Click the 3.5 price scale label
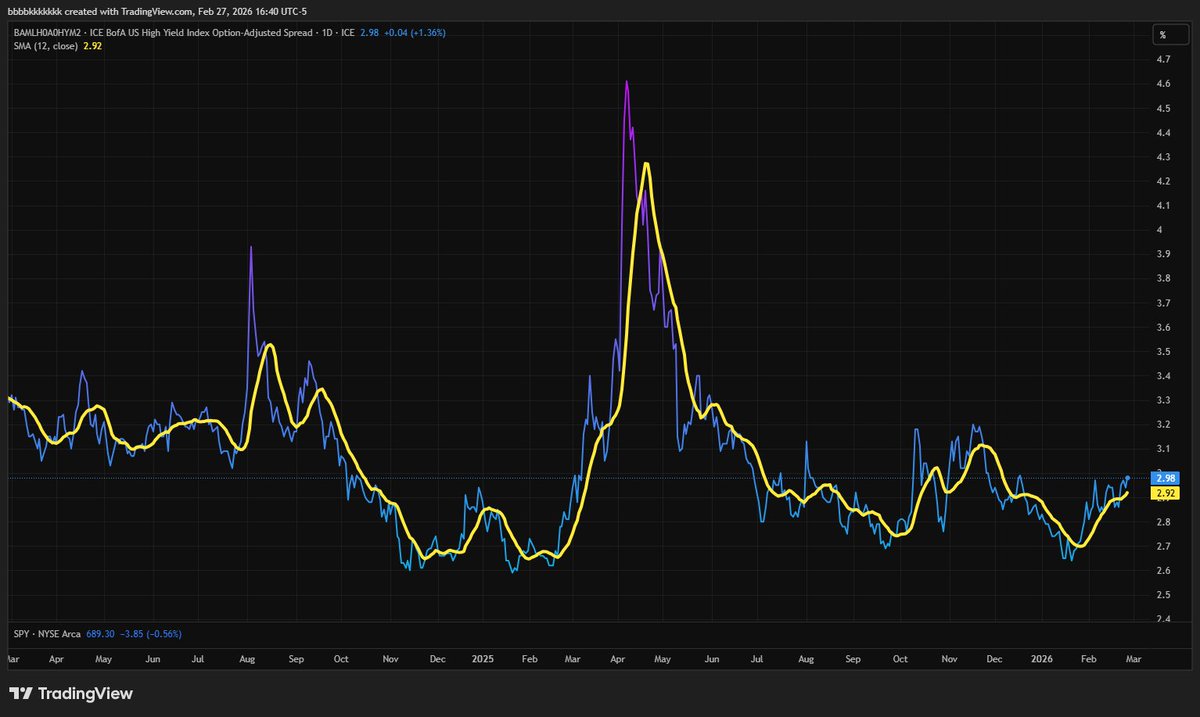 [1163, 352]
